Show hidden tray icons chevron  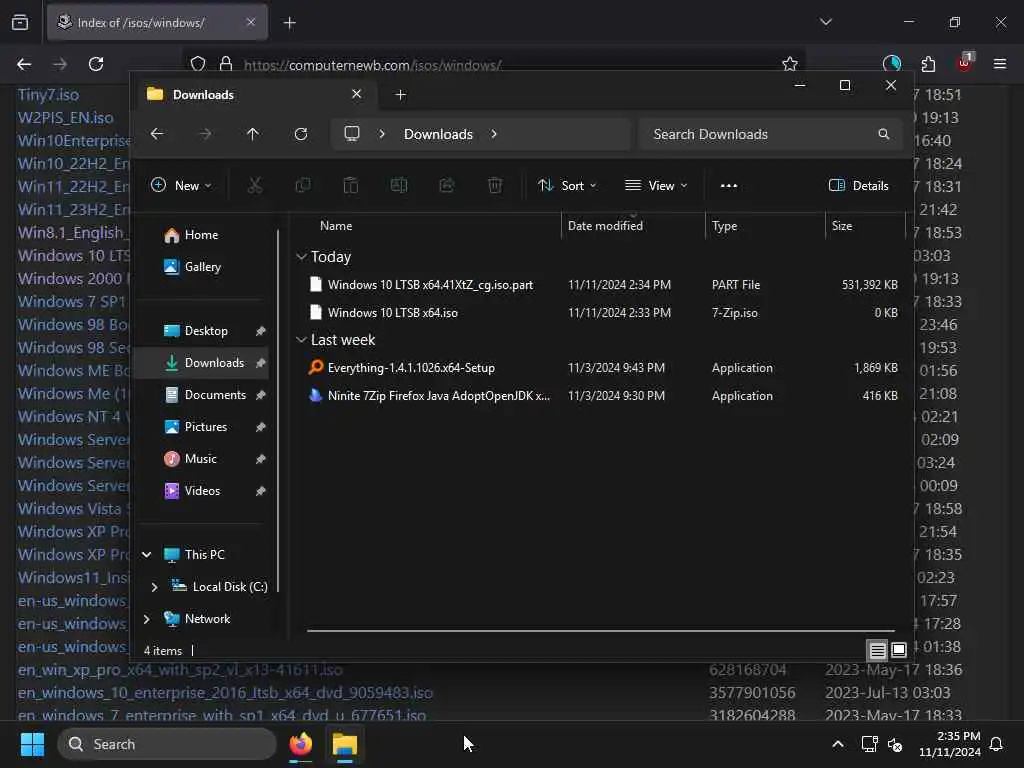pyautogui.click(x=838, y=744)
